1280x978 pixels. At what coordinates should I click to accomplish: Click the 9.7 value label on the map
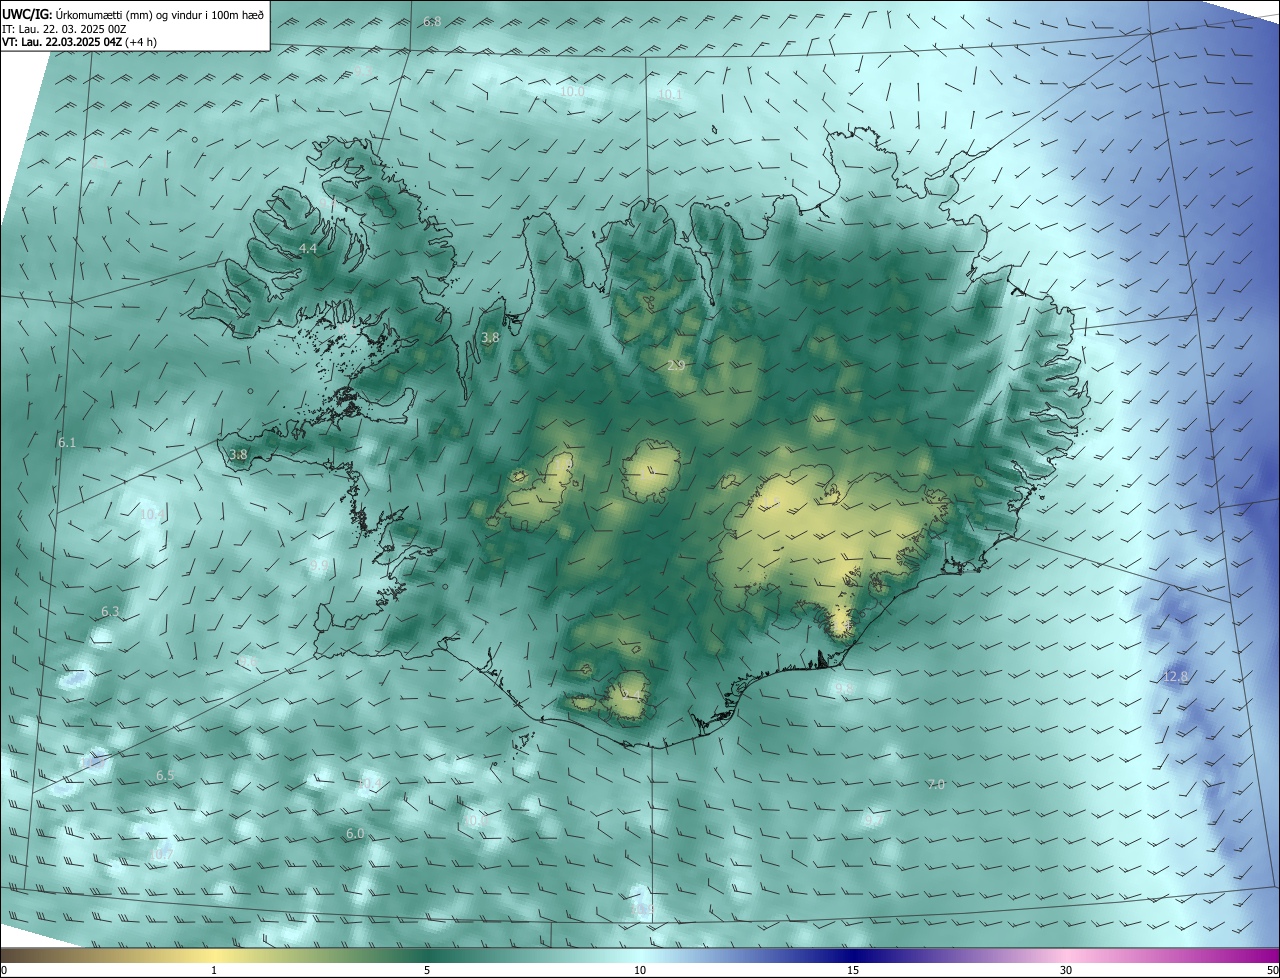pos(874,821)
